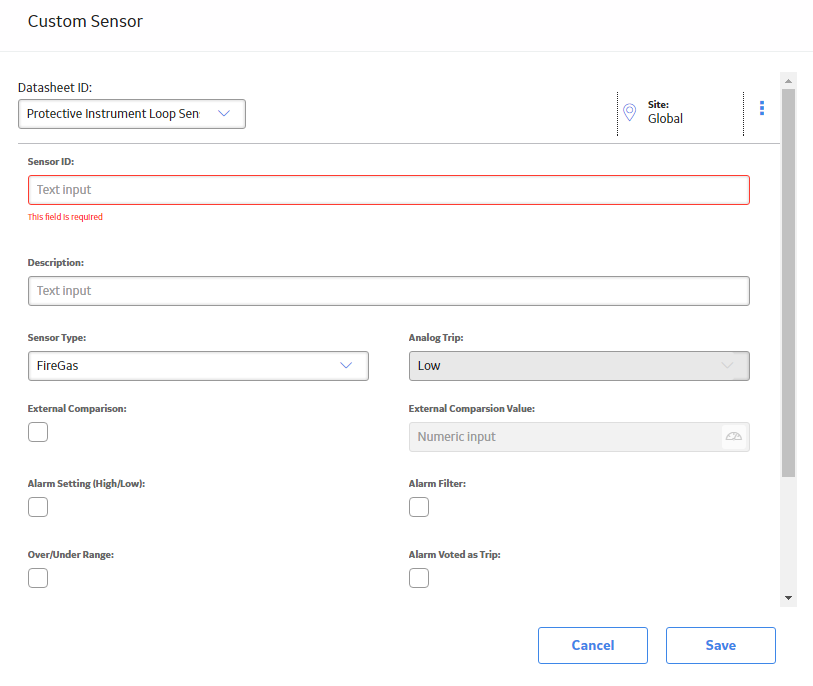
Task: Click the Site location pin icon
Action: coord(629,112)
